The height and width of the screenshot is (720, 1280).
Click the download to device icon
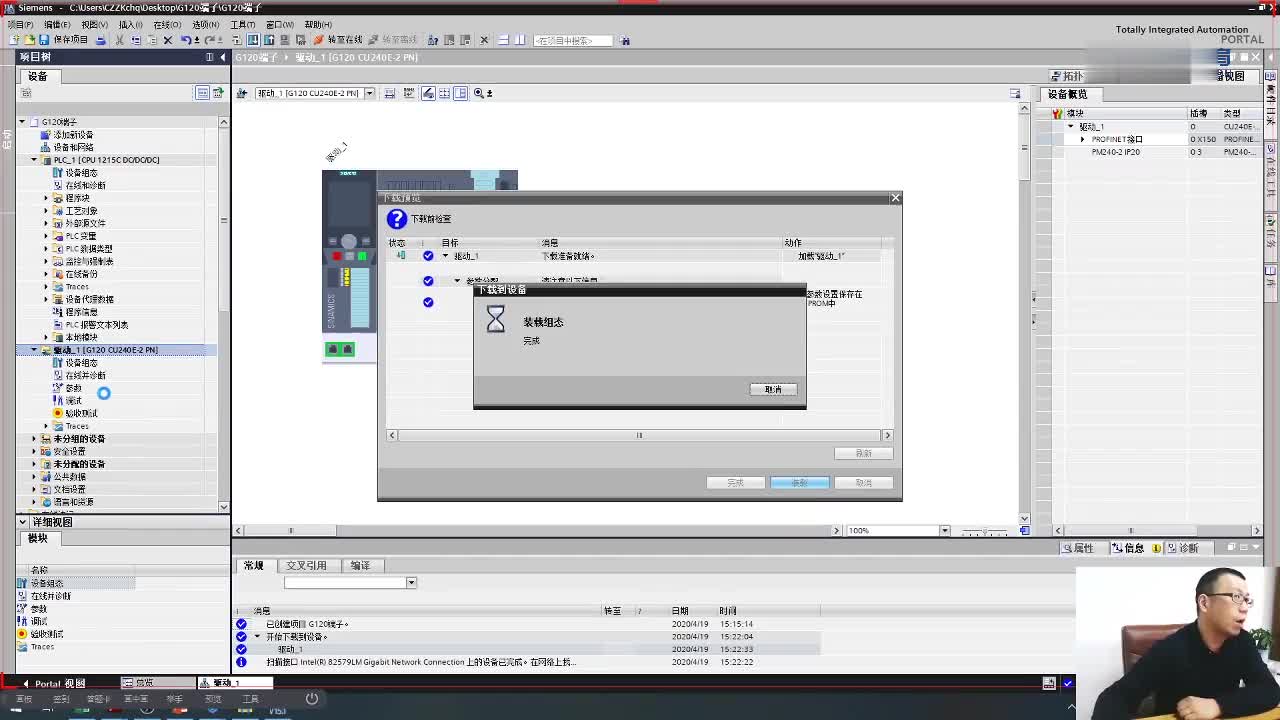(253, 40)
